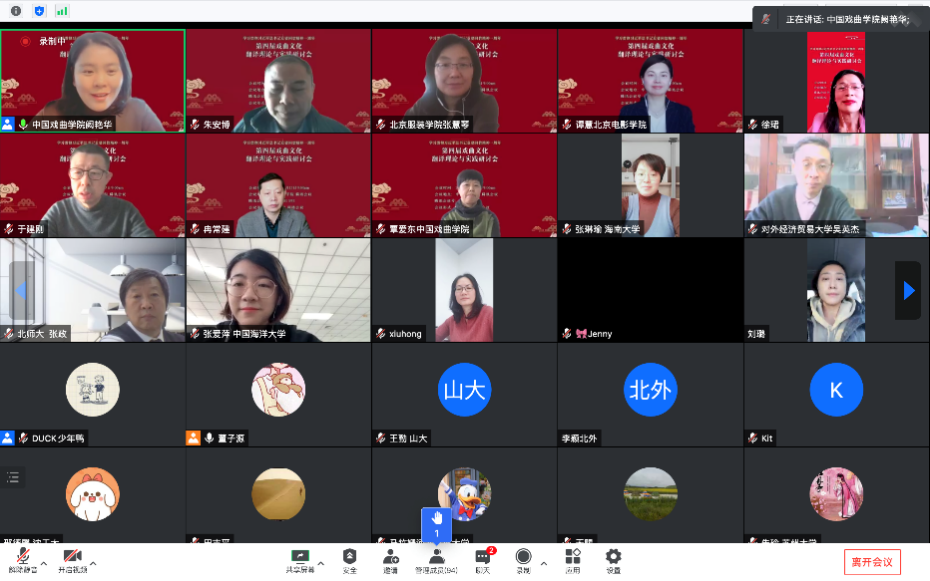Select the 张爱芳 中国海洋大学 video tile
Image resolution: width=930 pixels, height=581 pixels.
click(278, 290)
